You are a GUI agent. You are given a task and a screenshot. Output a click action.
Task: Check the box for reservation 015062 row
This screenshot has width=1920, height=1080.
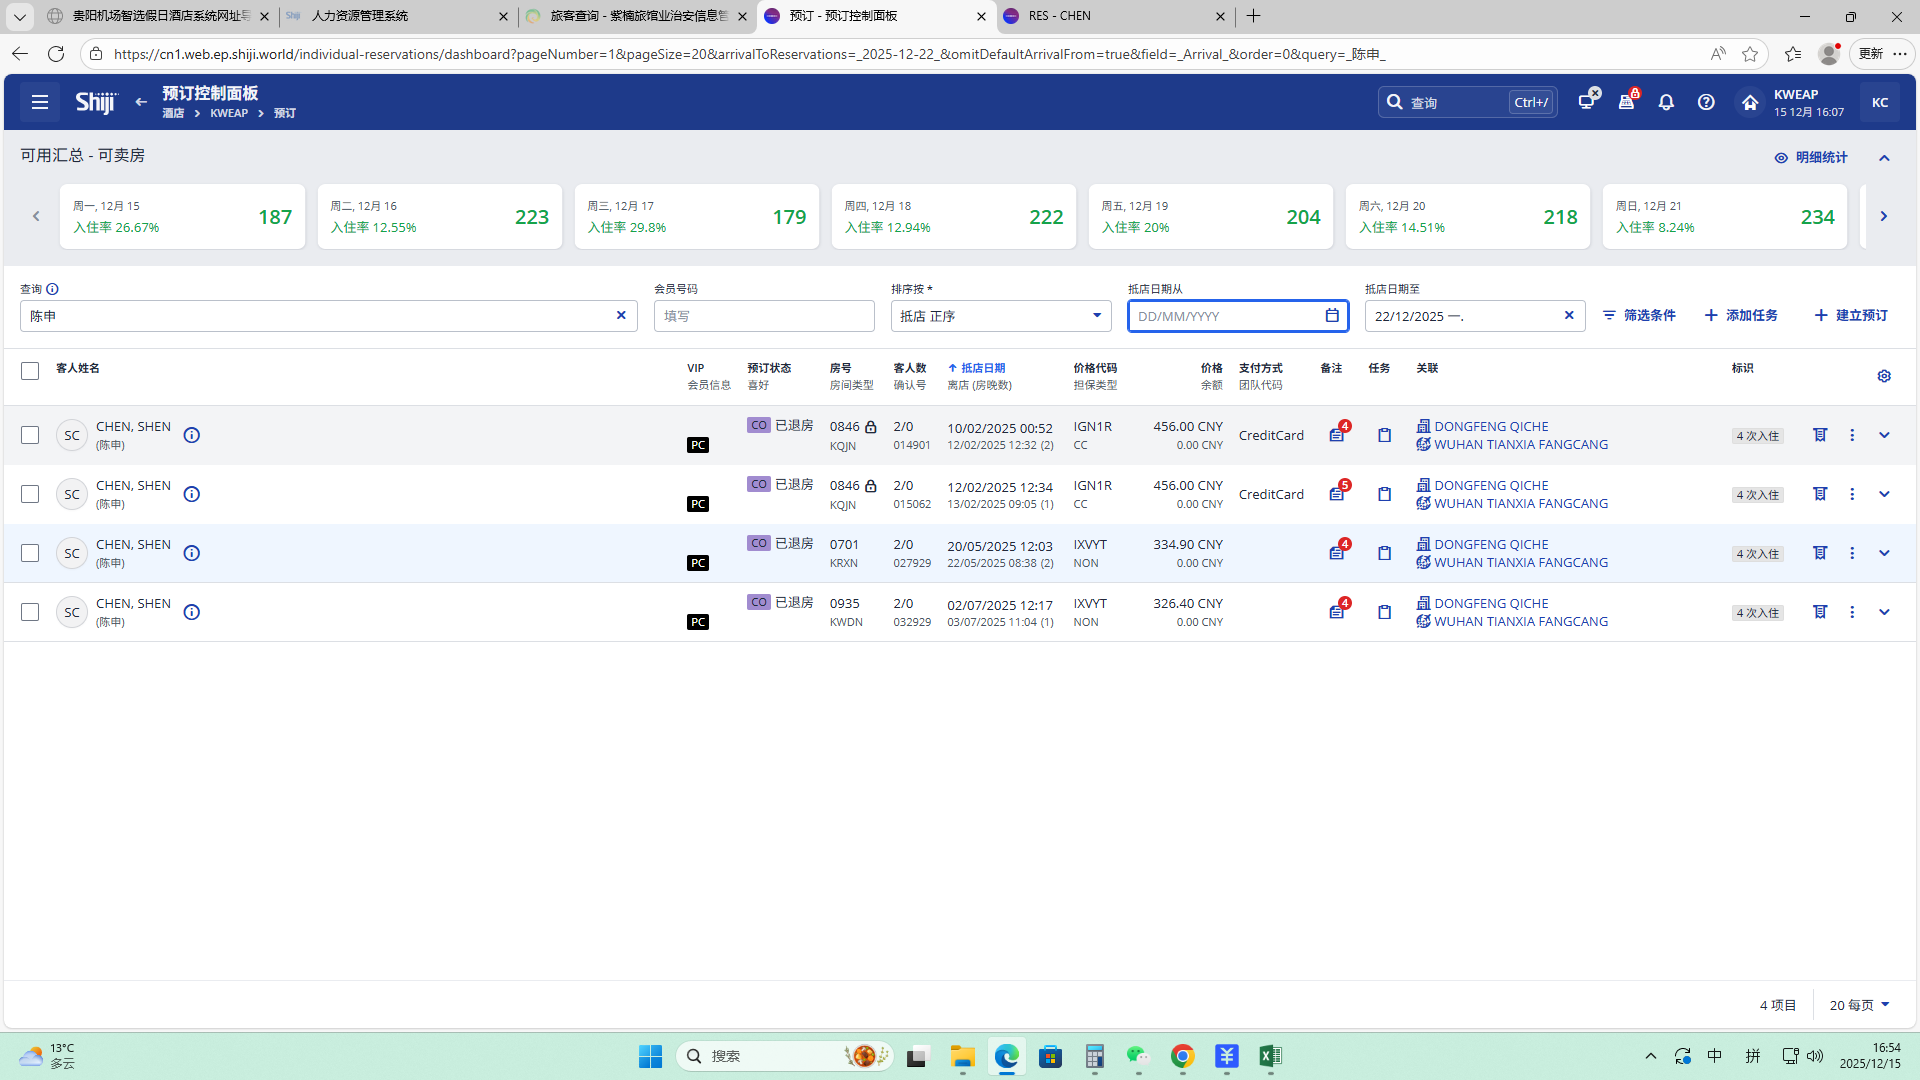(x=30, y=494)
